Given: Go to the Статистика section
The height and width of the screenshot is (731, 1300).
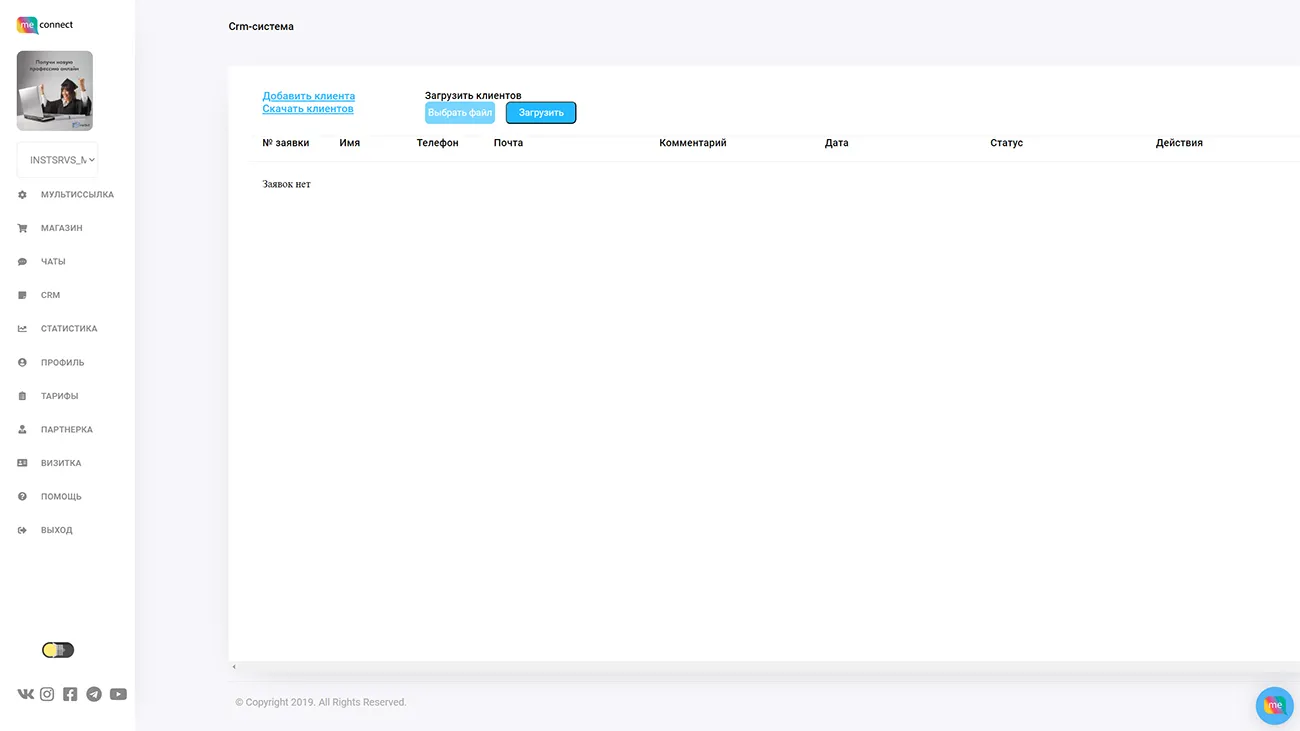Looking at the screenshot, I should coord(69,329).
